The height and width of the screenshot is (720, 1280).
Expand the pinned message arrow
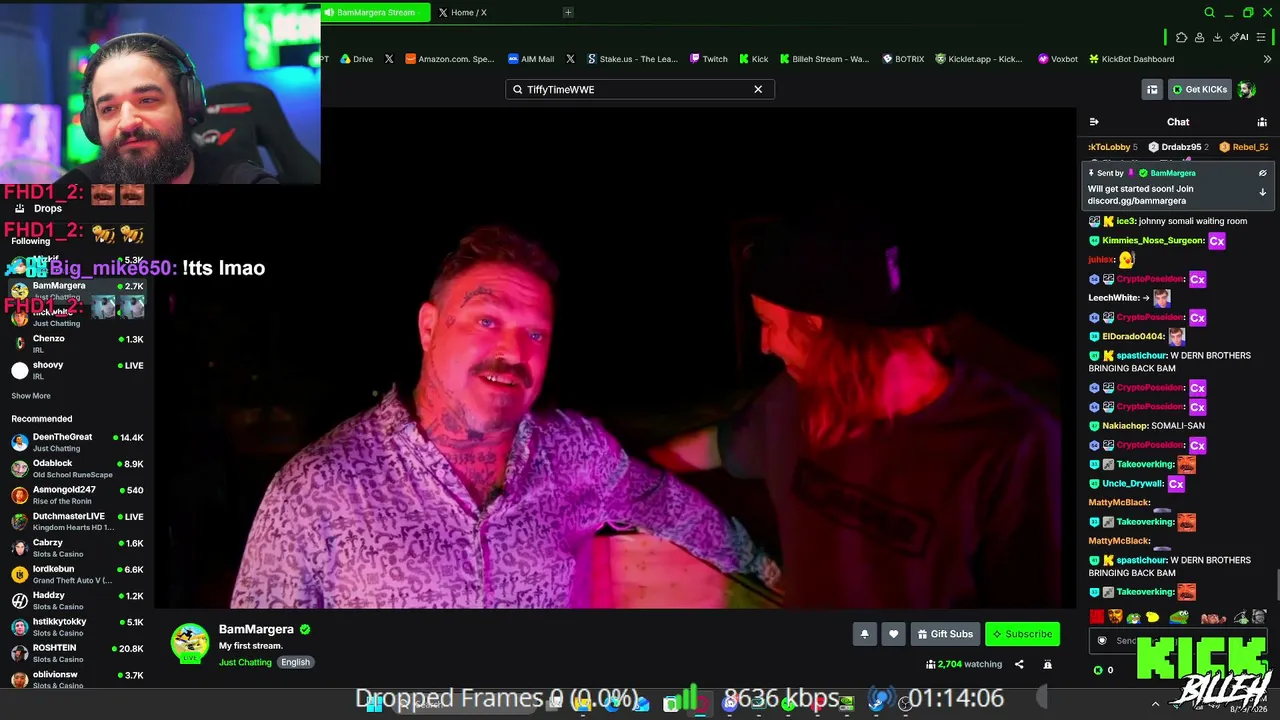(x=1262, y=192)
